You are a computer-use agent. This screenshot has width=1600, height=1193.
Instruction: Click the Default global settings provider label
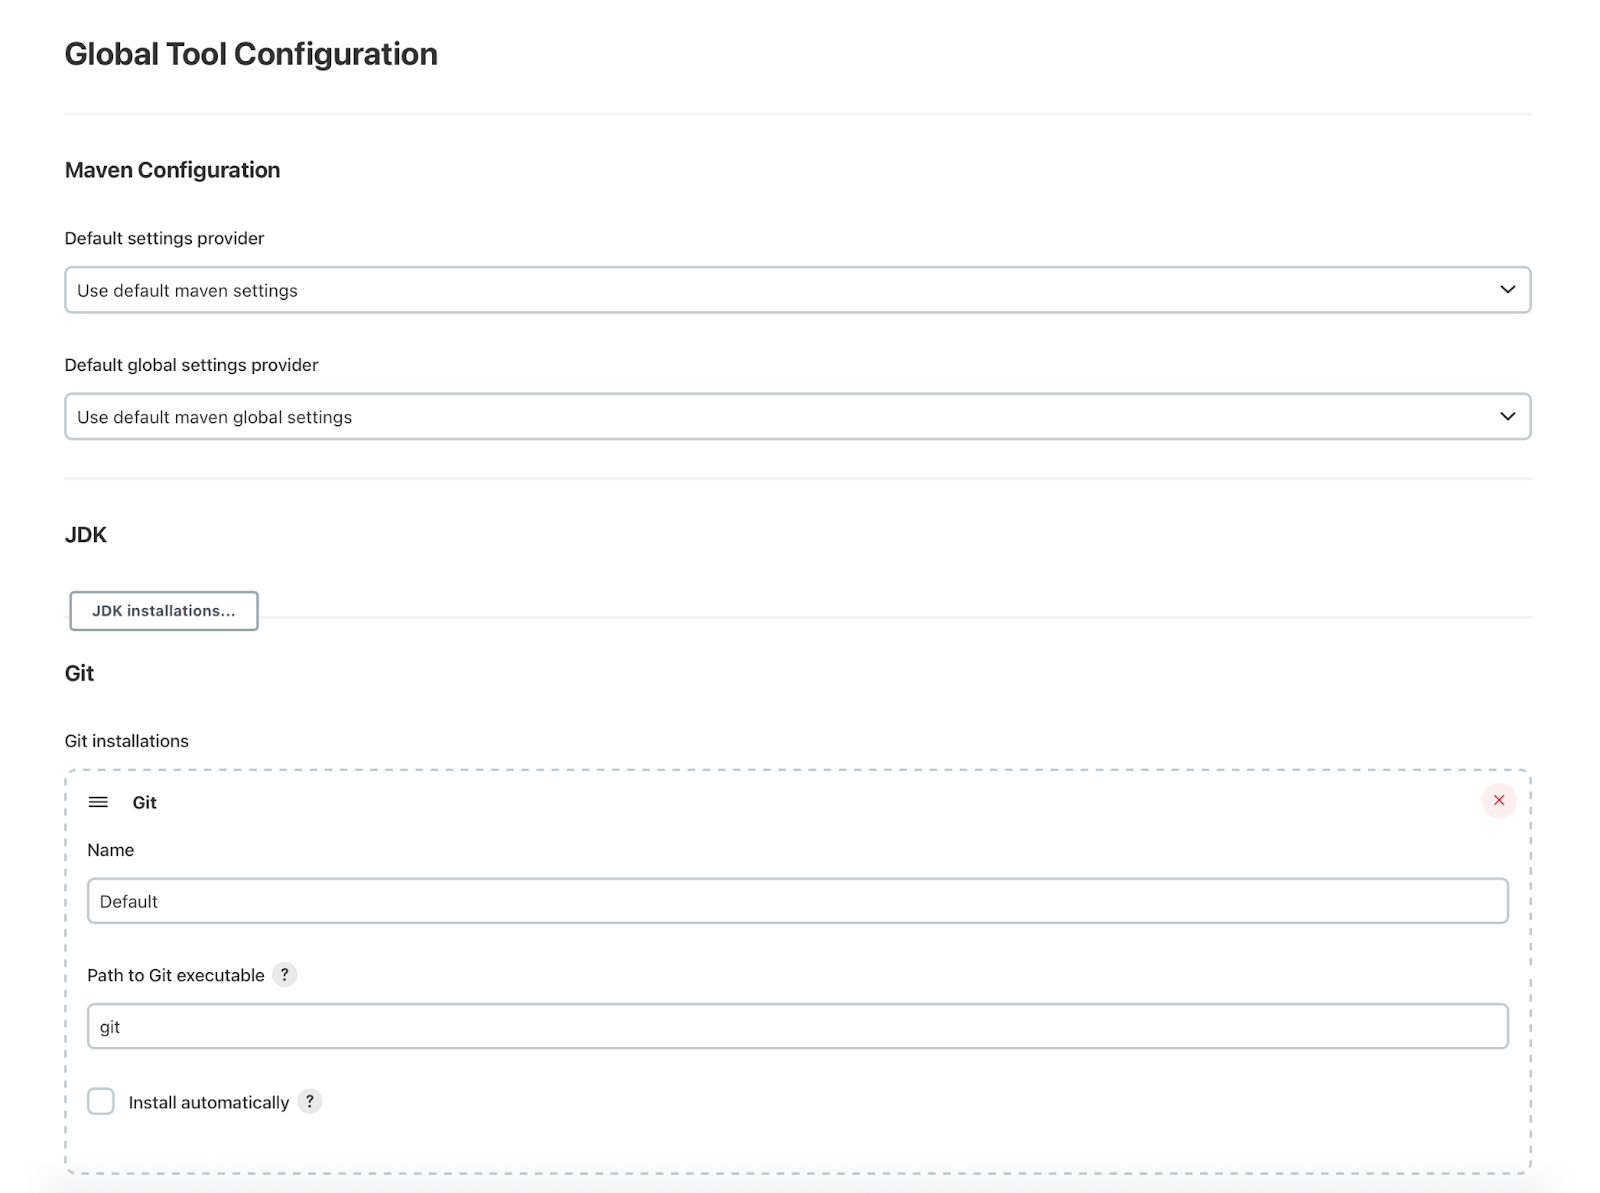click(x=191, y=365)
